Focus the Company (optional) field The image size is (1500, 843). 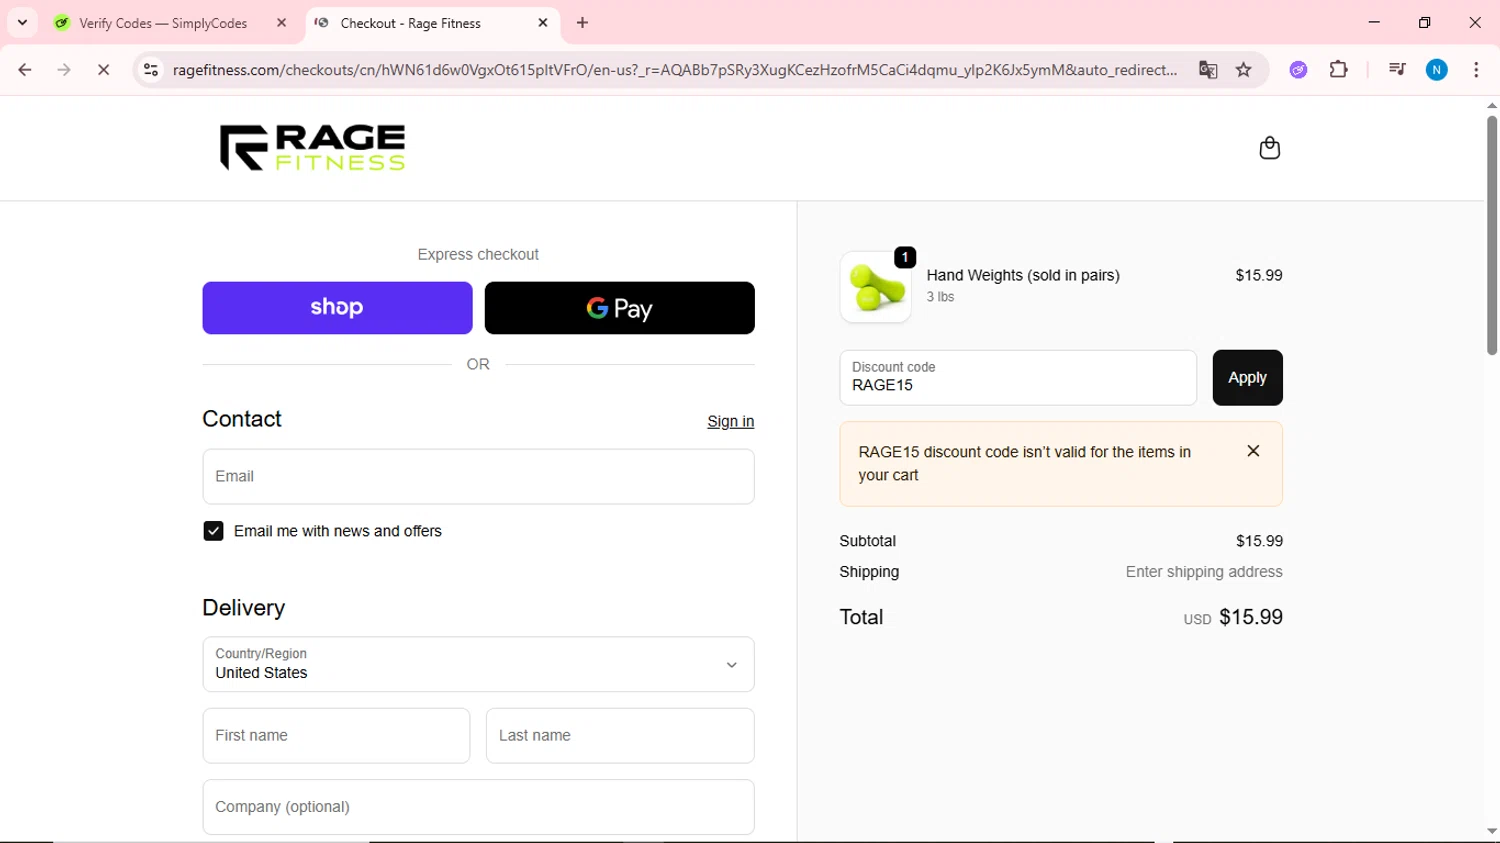(478, 807)
